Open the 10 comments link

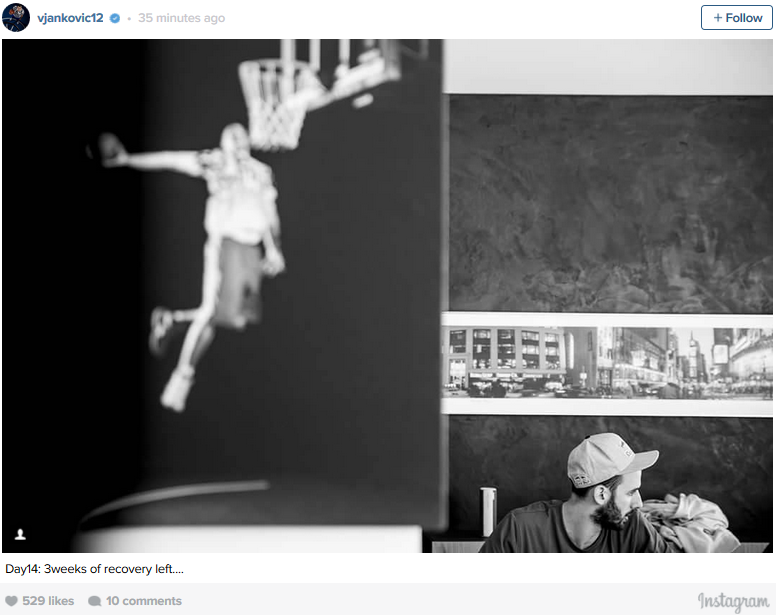pyautogui.click(x=143, y=601)
